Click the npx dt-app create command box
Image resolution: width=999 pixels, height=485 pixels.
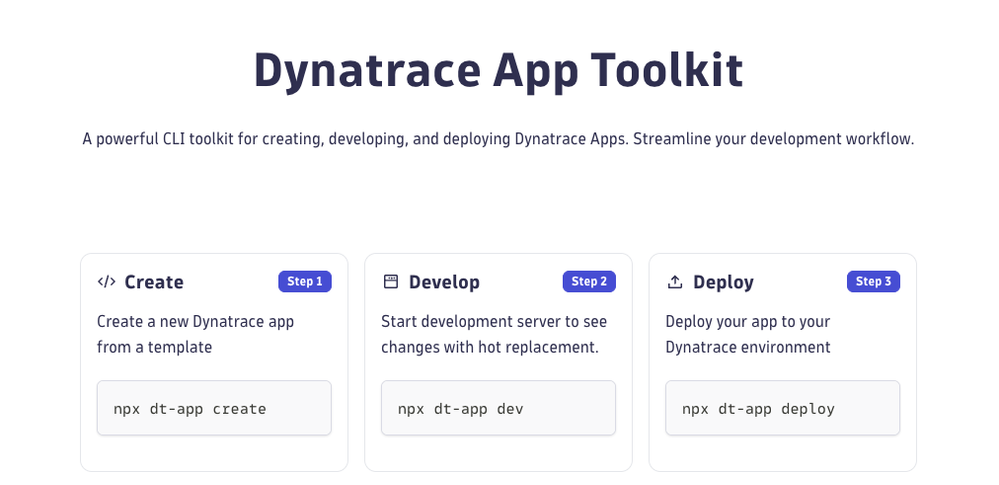point(214,408)
